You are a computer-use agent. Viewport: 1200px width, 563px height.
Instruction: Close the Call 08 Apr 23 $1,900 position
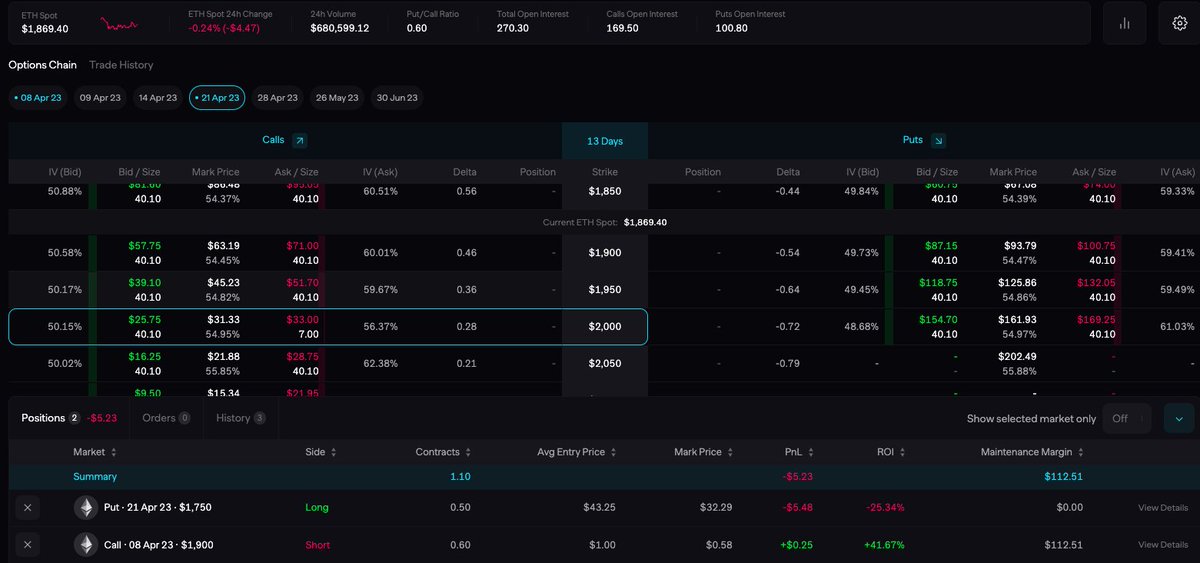click(x=27, y=545)
